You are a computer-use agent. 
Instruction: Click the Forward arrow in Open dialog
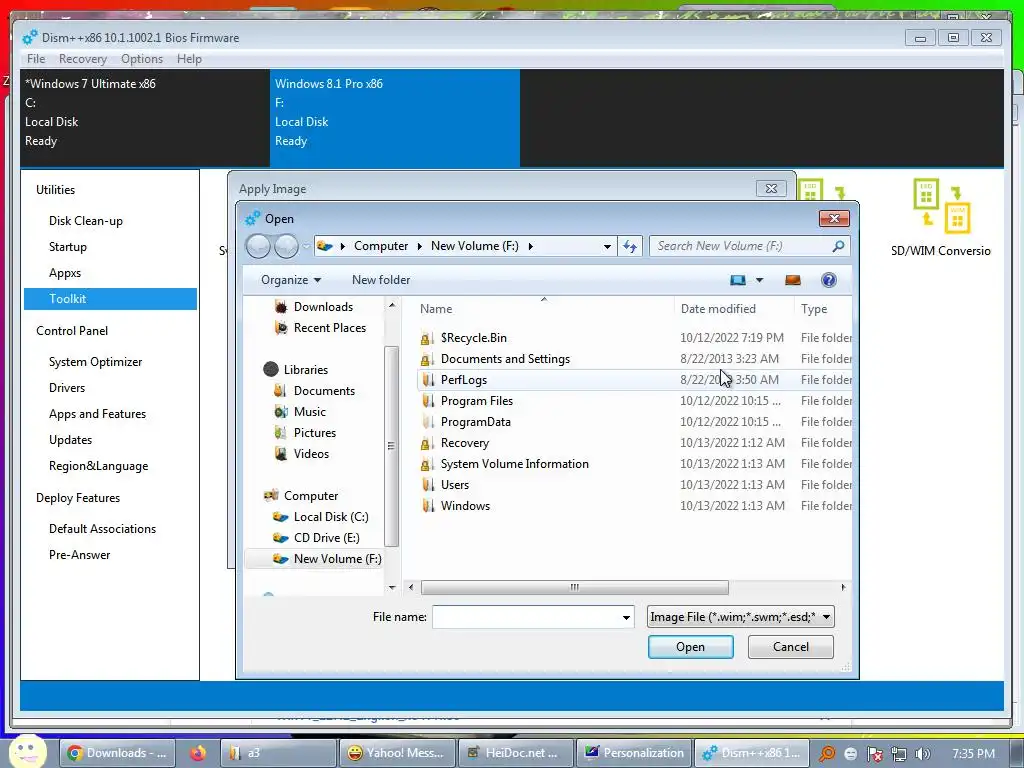tap(286, 246)
